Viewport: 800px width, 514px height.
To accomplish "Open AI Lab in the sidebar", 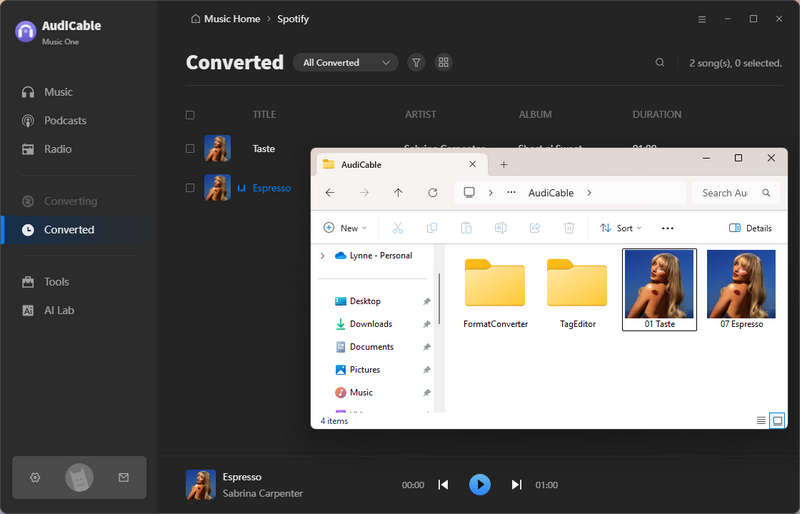I will pyautogui.click(x=48, y=310).
